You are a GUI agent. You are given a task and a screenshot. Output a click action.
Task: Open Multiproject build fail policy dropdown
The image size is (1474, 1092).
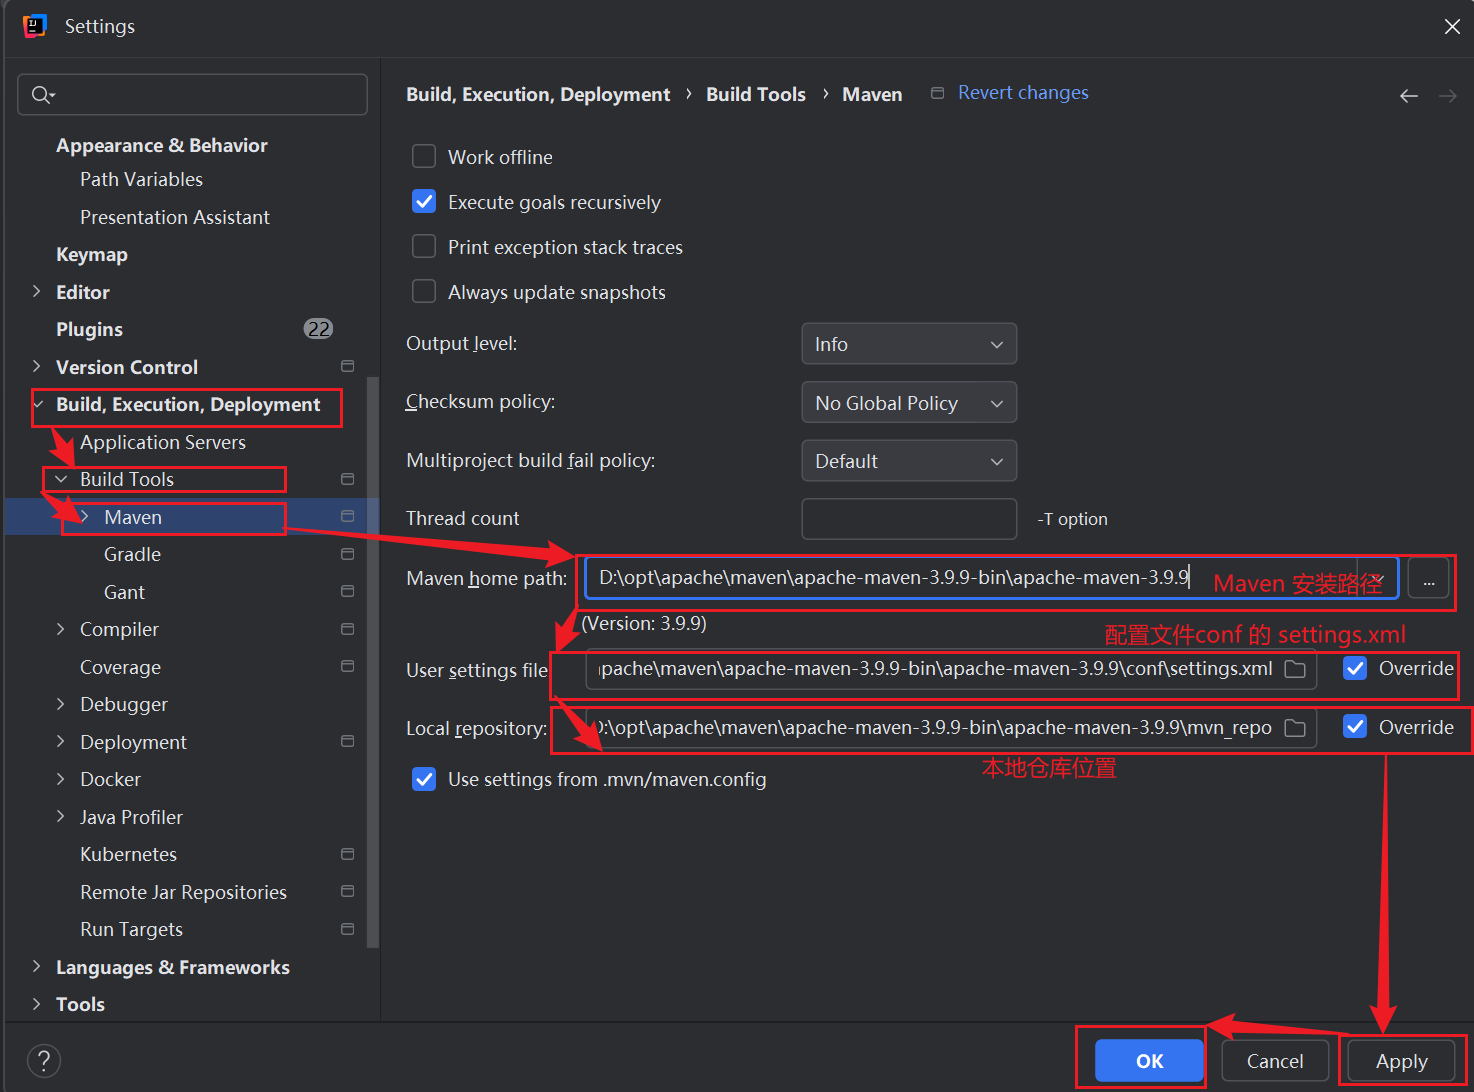(x=909, y=461)
